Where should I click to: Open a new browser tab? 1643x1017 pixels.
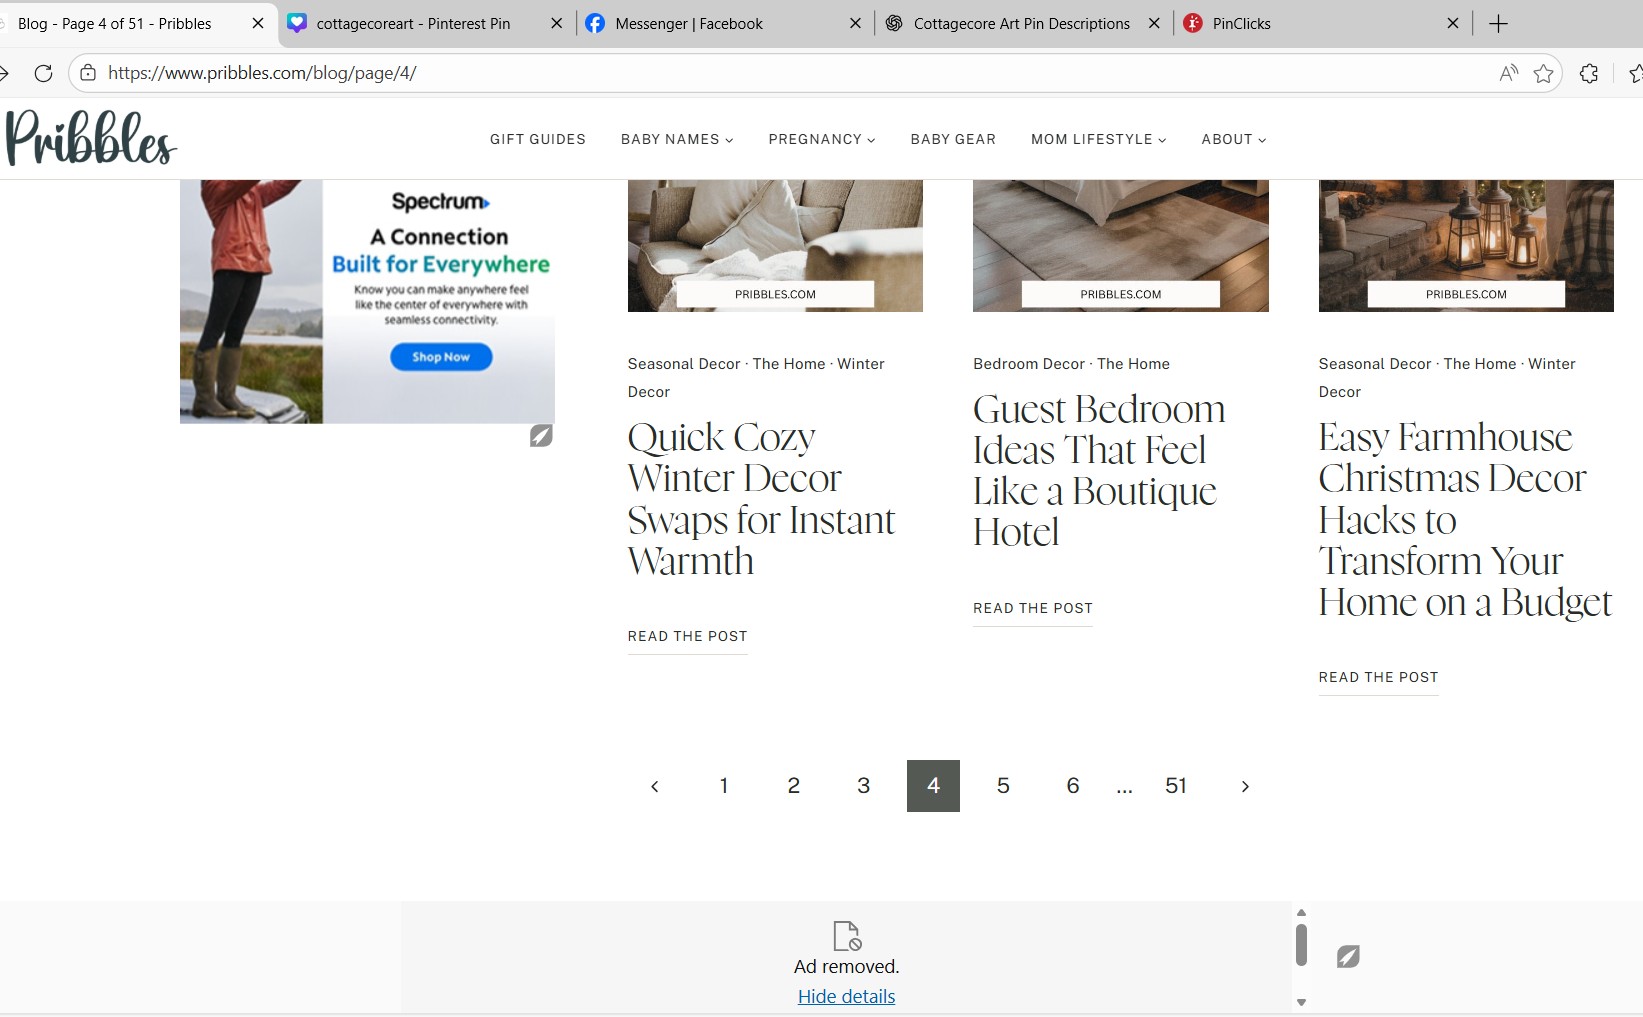(1497, 24)
